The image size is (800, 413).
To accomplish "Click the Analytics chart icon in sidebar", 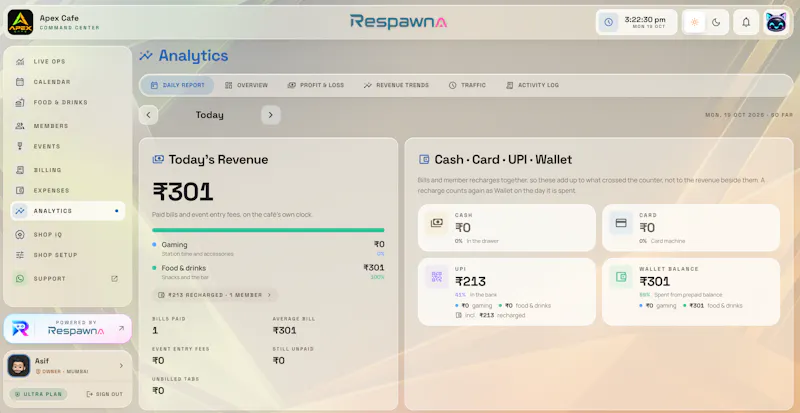I will tap(20, 211).
